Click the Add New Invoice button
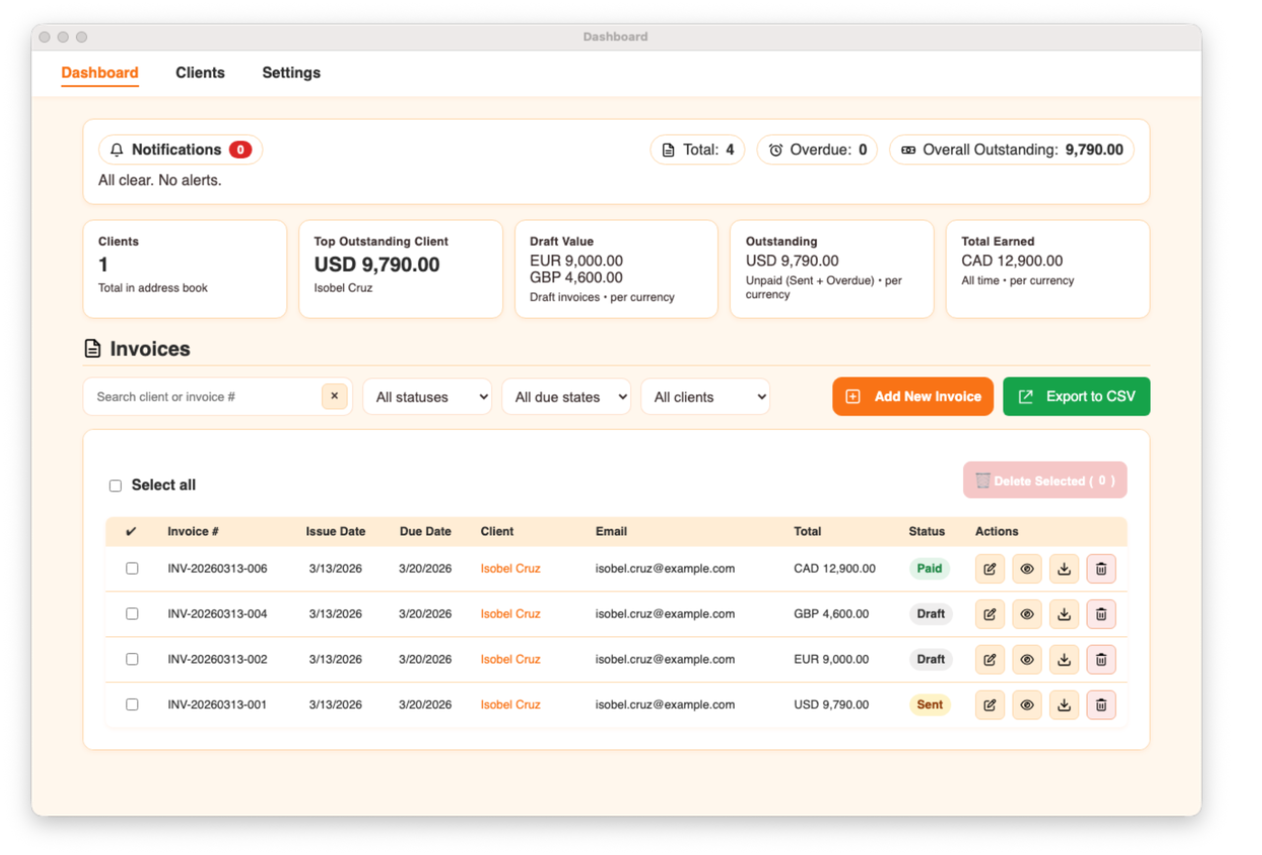1262x855 pixels. click(912, 396)
